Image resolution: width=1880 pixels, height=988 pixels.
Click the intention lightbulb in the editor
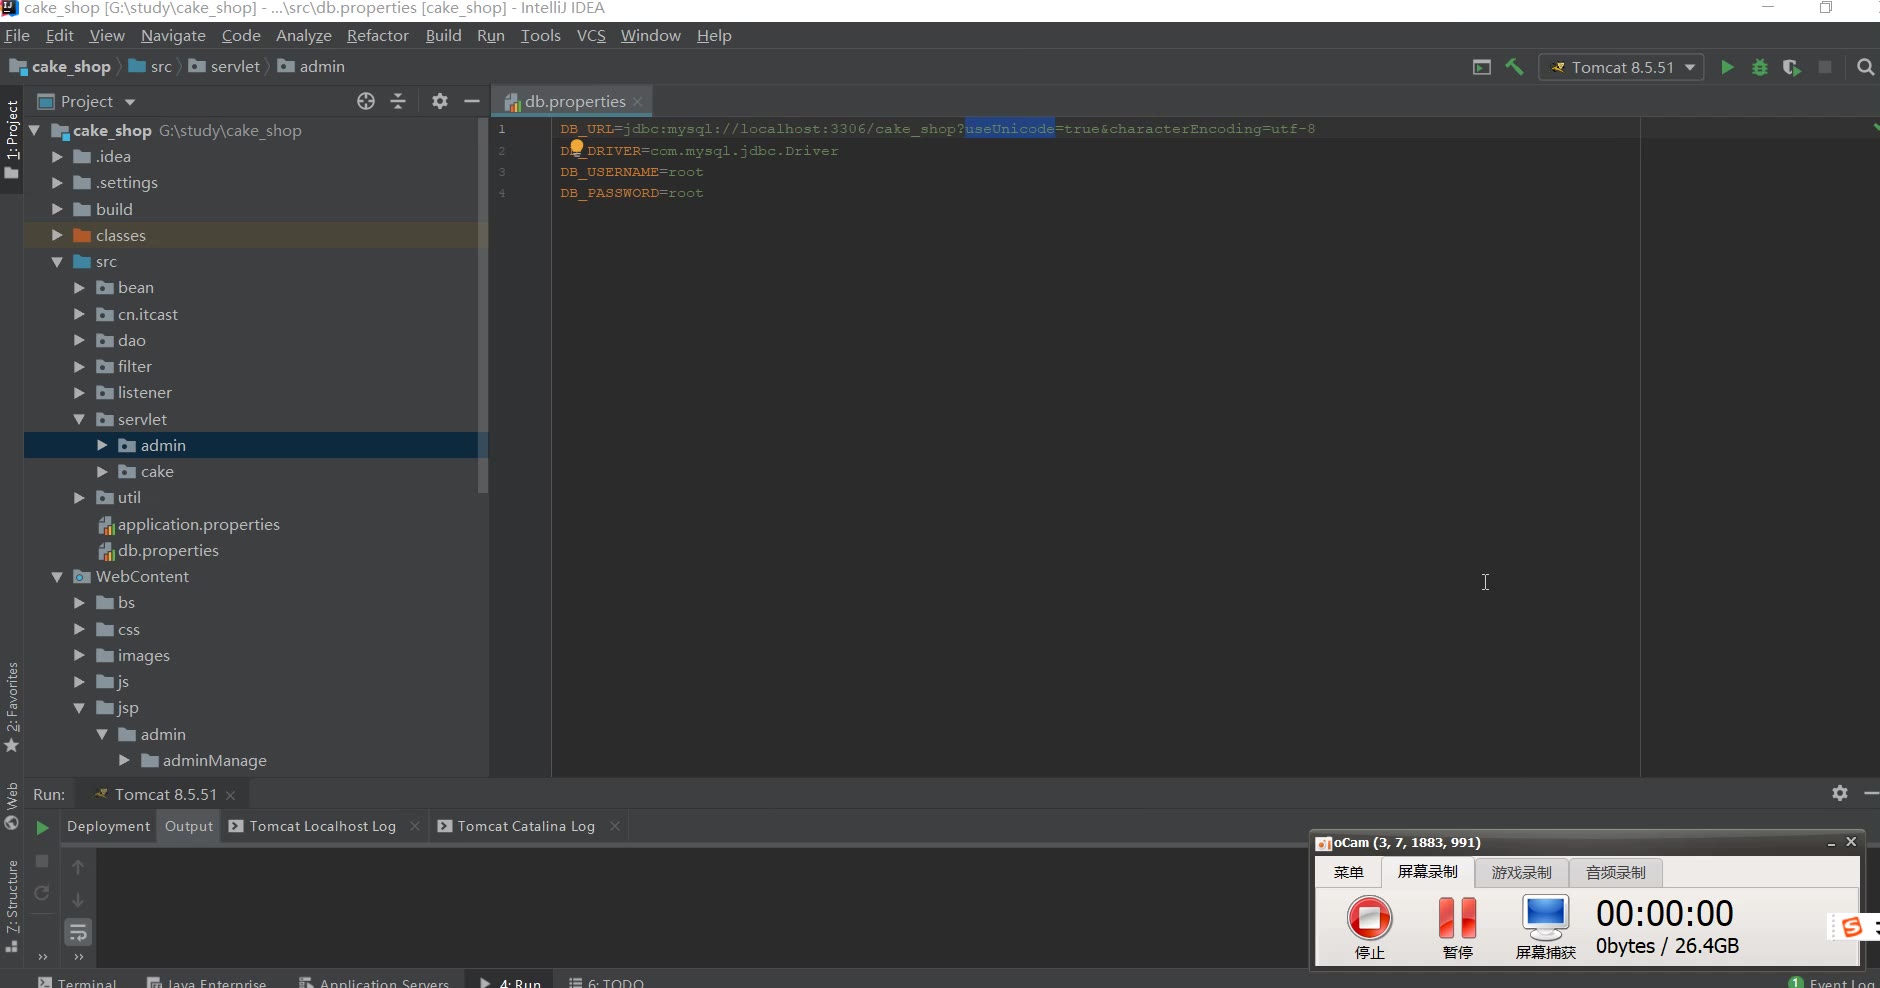(576, 147)
